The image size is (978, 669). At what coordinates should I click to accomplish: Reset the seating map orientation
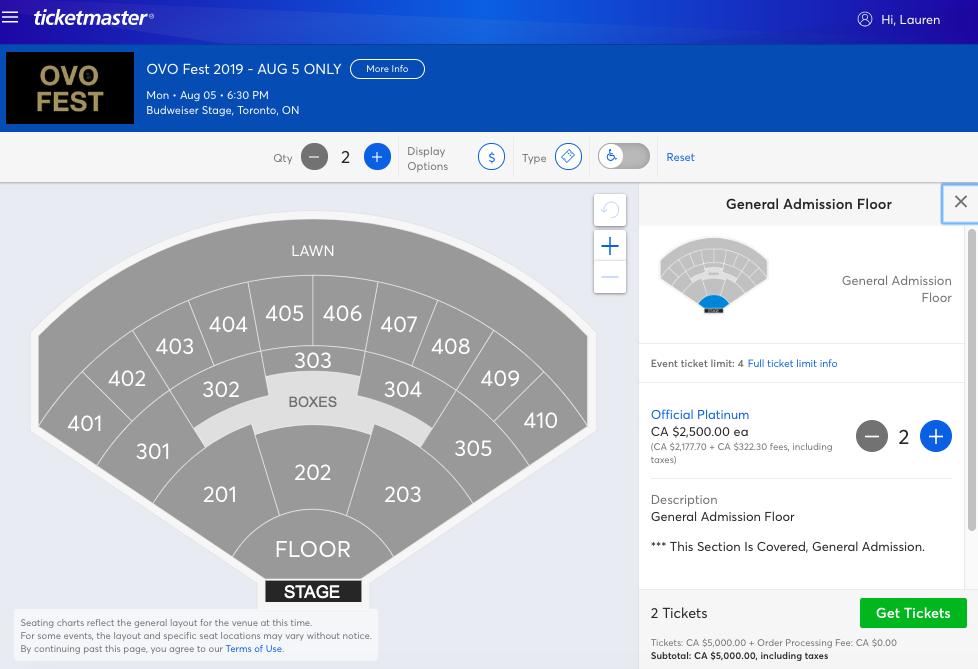click(610, 210)
